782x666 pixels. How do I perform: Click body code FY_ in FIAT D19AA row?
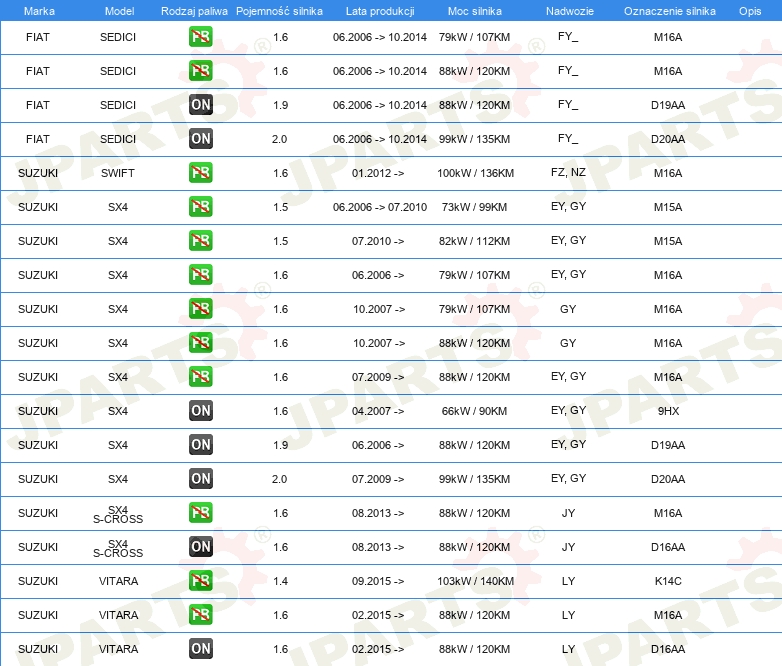pyautogui.click(x=568, y=105)
